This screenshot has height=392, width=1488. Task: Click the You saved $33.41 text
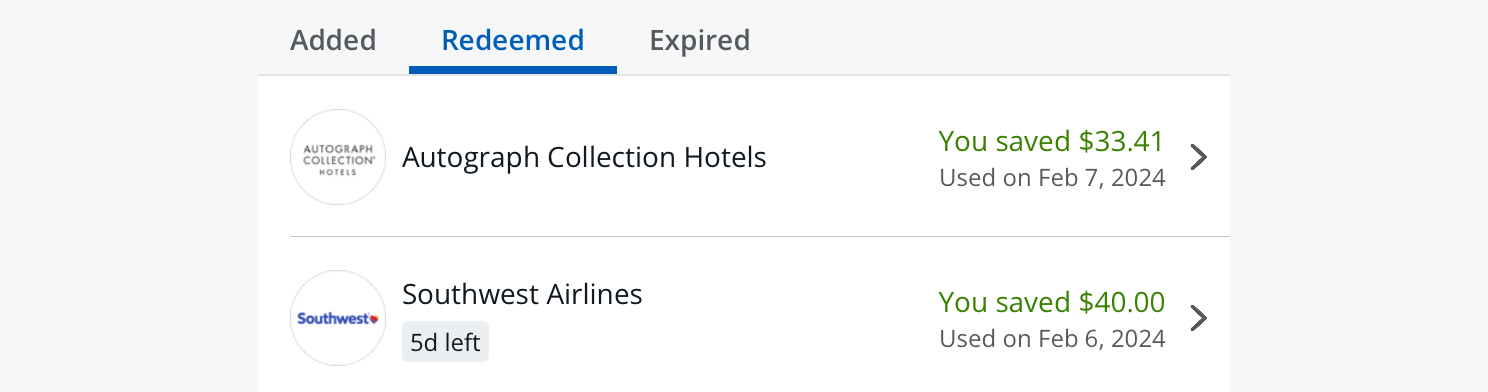tap(1051, 141)
